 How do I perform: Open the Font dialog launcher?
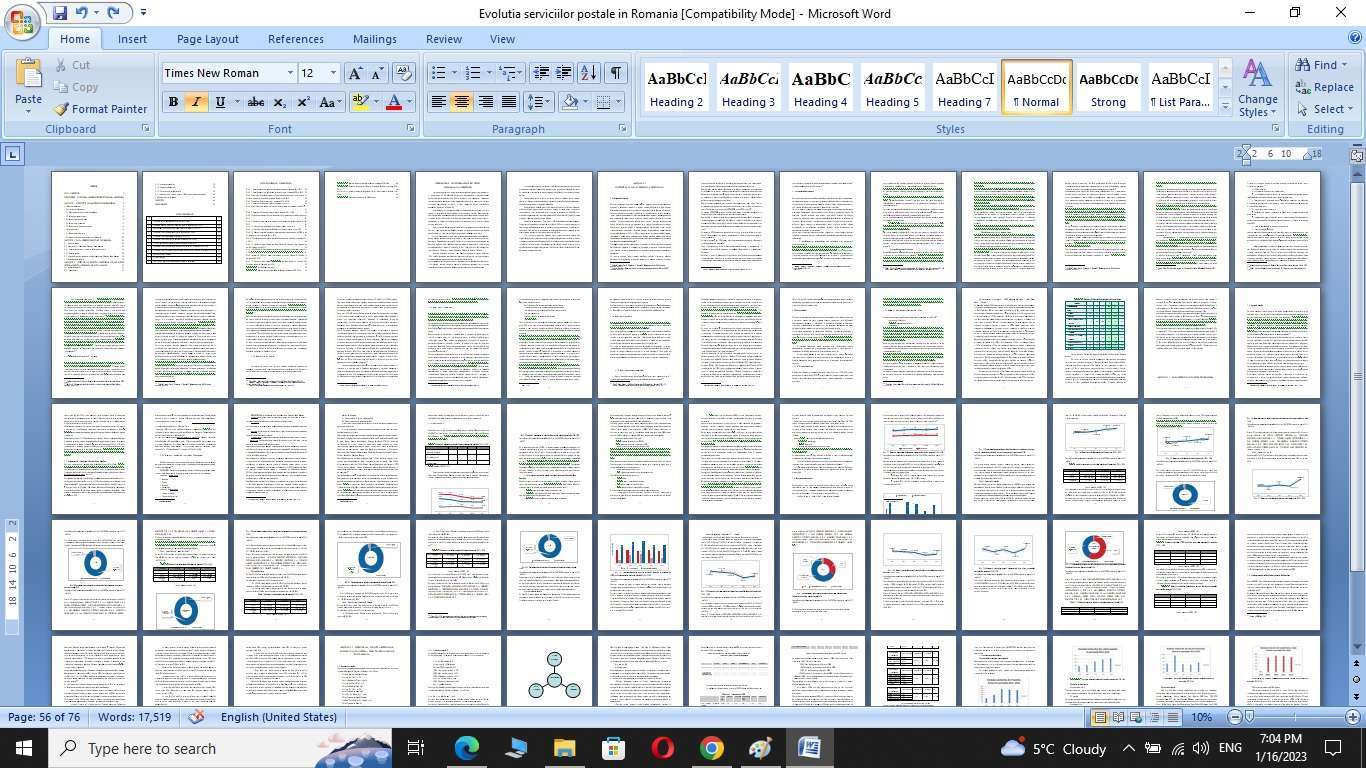[x=410, y=129]
